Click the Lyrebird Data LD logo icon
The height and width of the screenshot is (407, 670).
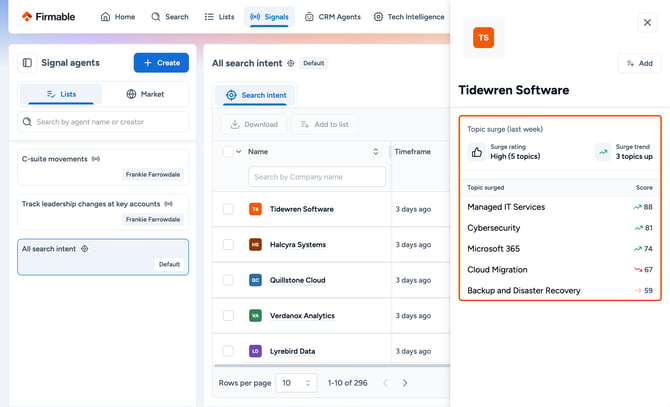[255, 351]
